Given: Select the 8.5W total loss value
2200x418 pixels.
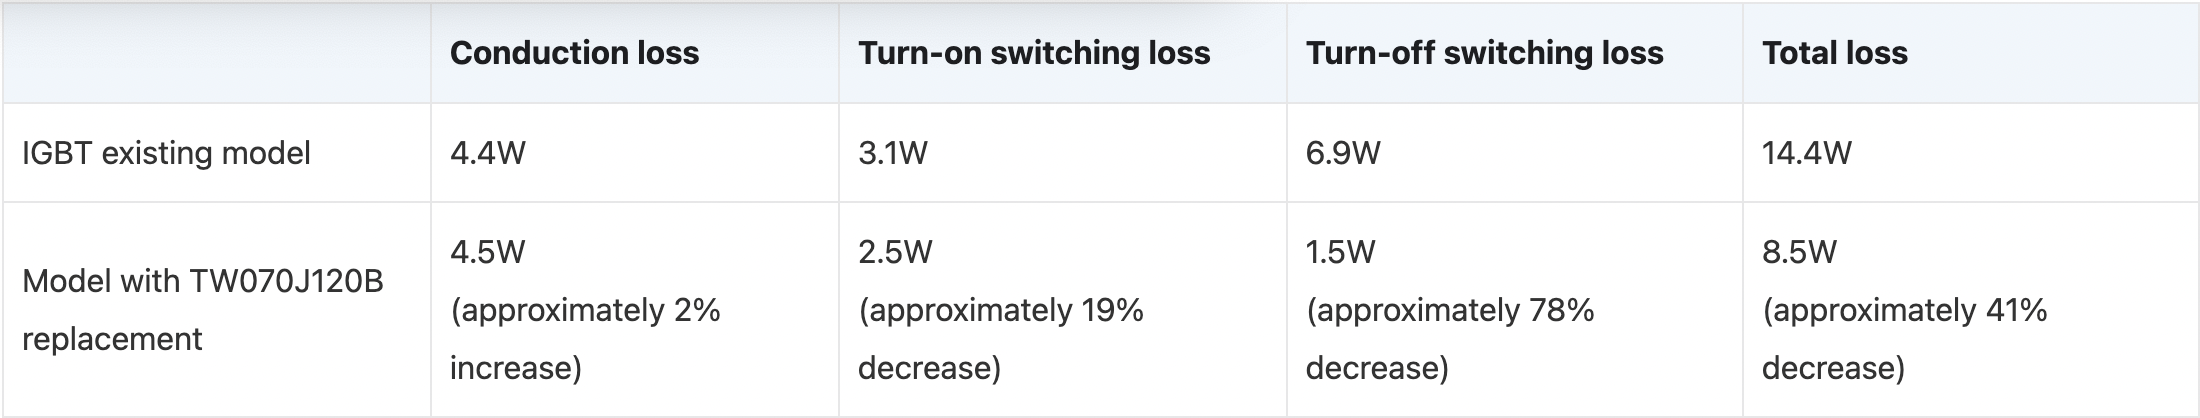Looking at the screenshot, I should pyautogui.click(x=1798, y=252).
